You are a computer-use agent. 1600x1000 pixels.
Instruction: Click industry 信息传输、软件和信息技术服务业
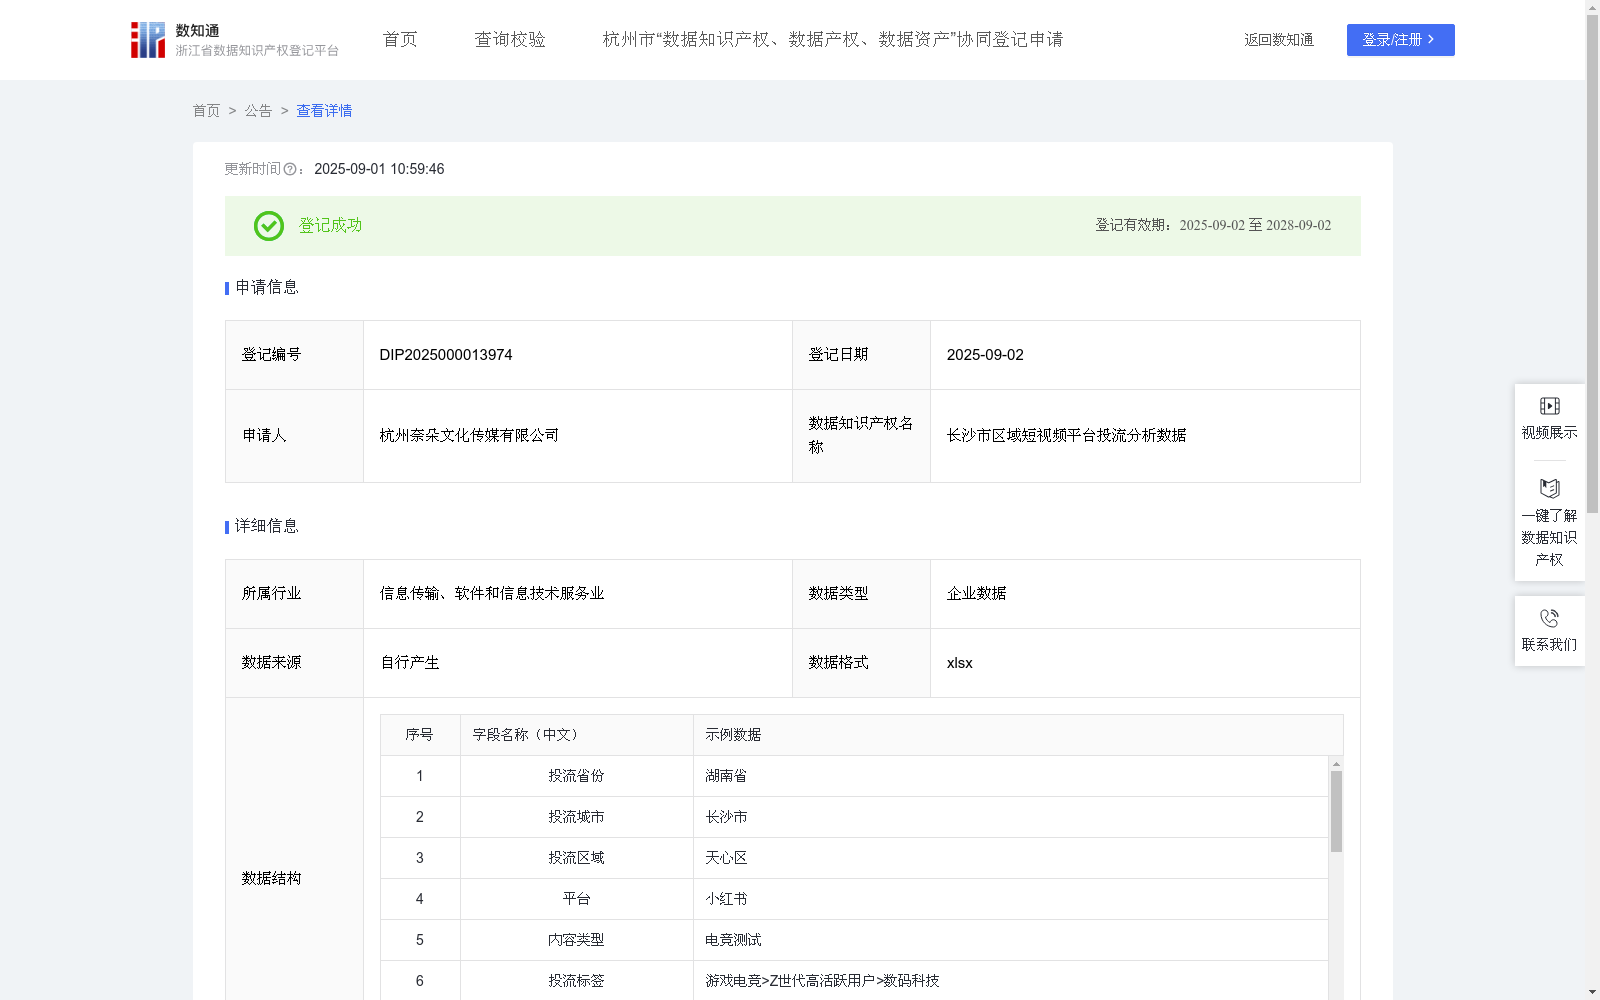tap(492, 594)
